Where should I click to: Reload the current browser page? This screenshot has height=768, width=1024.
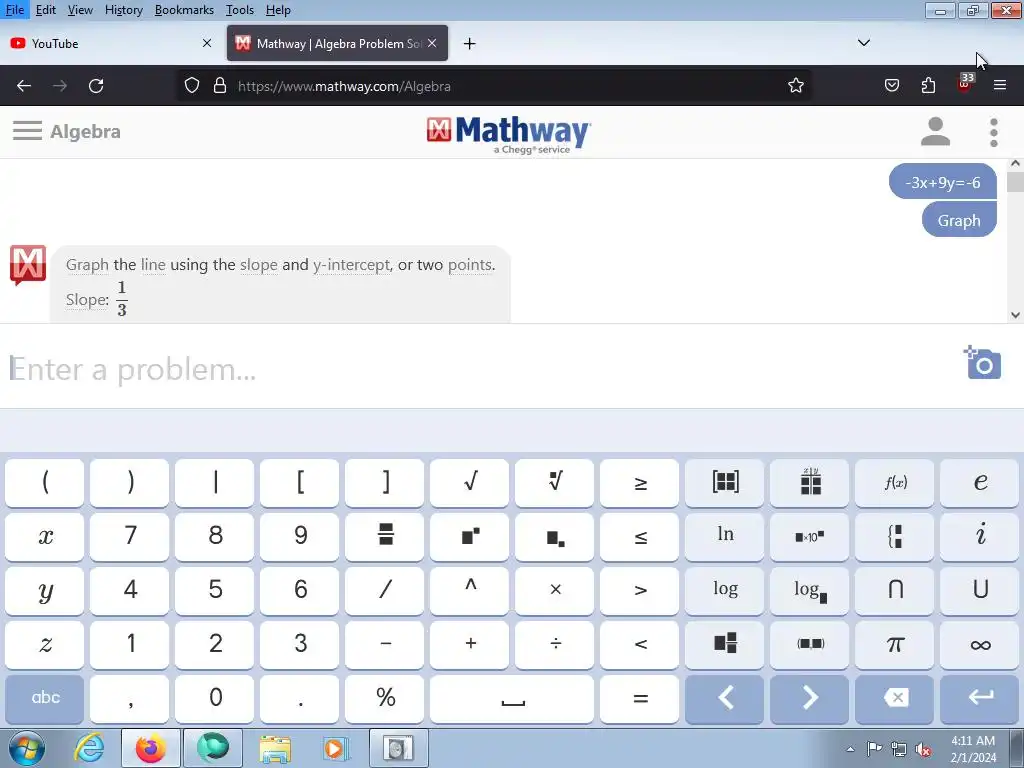pos(96,86)
